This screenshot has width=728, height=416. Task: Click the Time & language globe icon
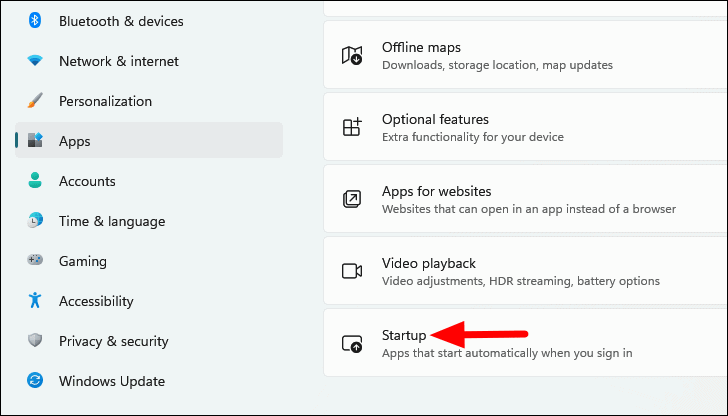[35, 221]
